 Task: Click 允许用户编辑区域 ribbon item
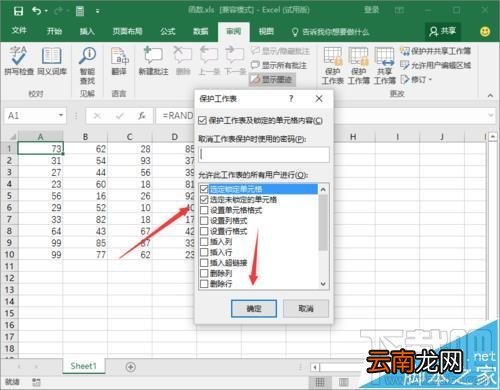[435, 65]
